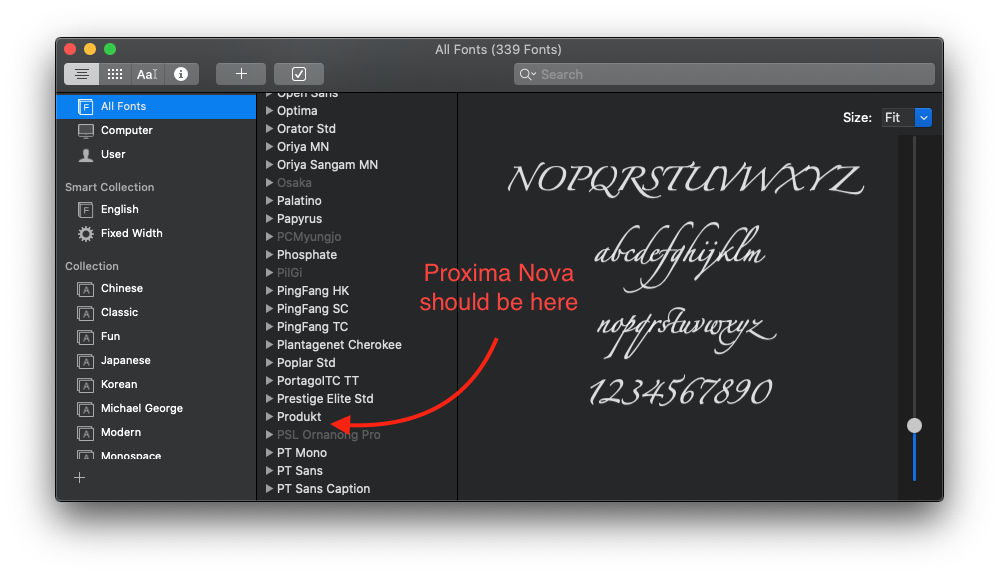Image resolution: width=999 pixels, height=575 pixels.
Task: Close the Font Book window
Action: click(x=71, y=49)
